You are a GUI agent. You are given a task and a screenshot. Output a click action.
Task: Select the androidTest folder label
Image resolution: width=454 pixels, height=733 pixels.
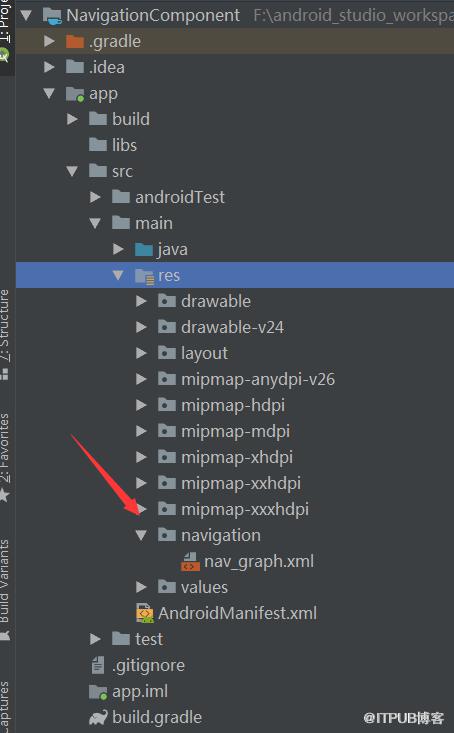[x=180, y=197]
